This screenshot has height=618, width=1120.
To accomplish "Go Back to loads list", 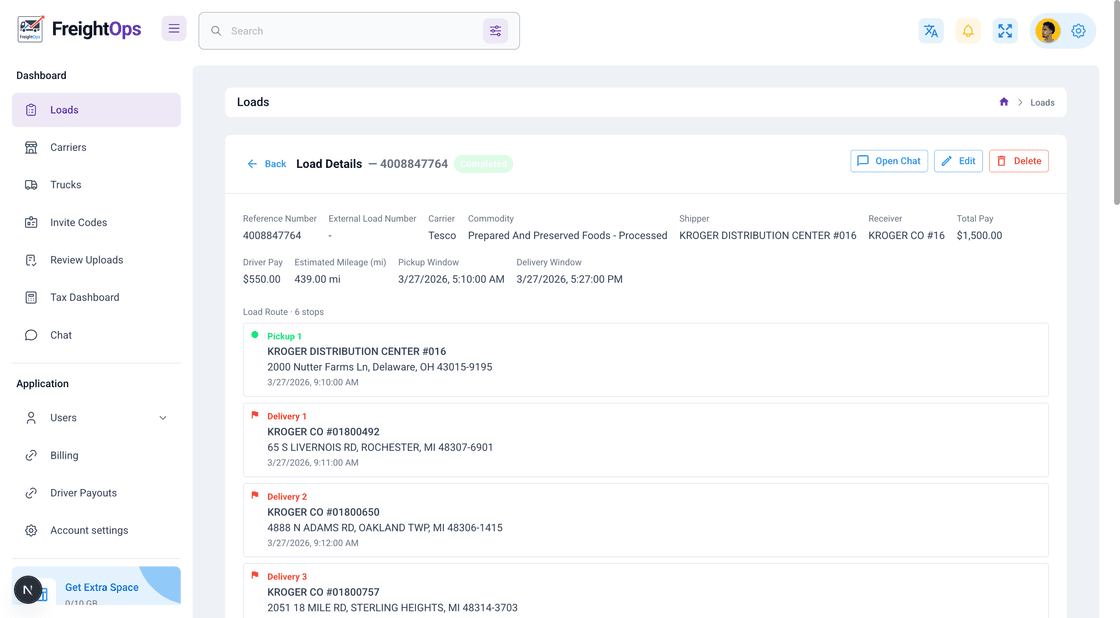I will pyautogui.click(x=266, y=164).
